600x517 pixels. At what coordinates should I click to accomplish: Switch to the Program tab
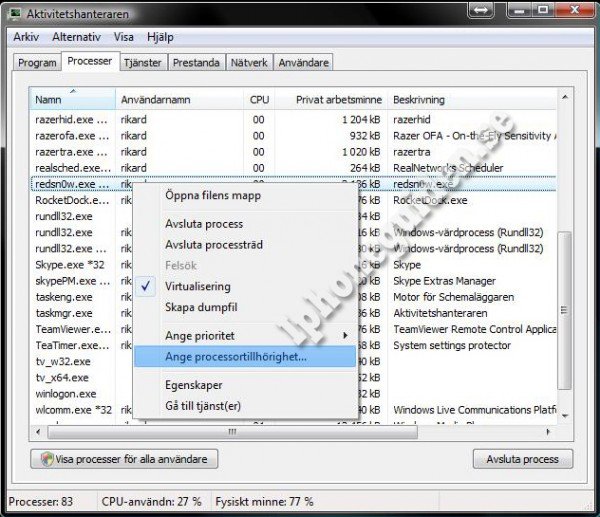37,62
